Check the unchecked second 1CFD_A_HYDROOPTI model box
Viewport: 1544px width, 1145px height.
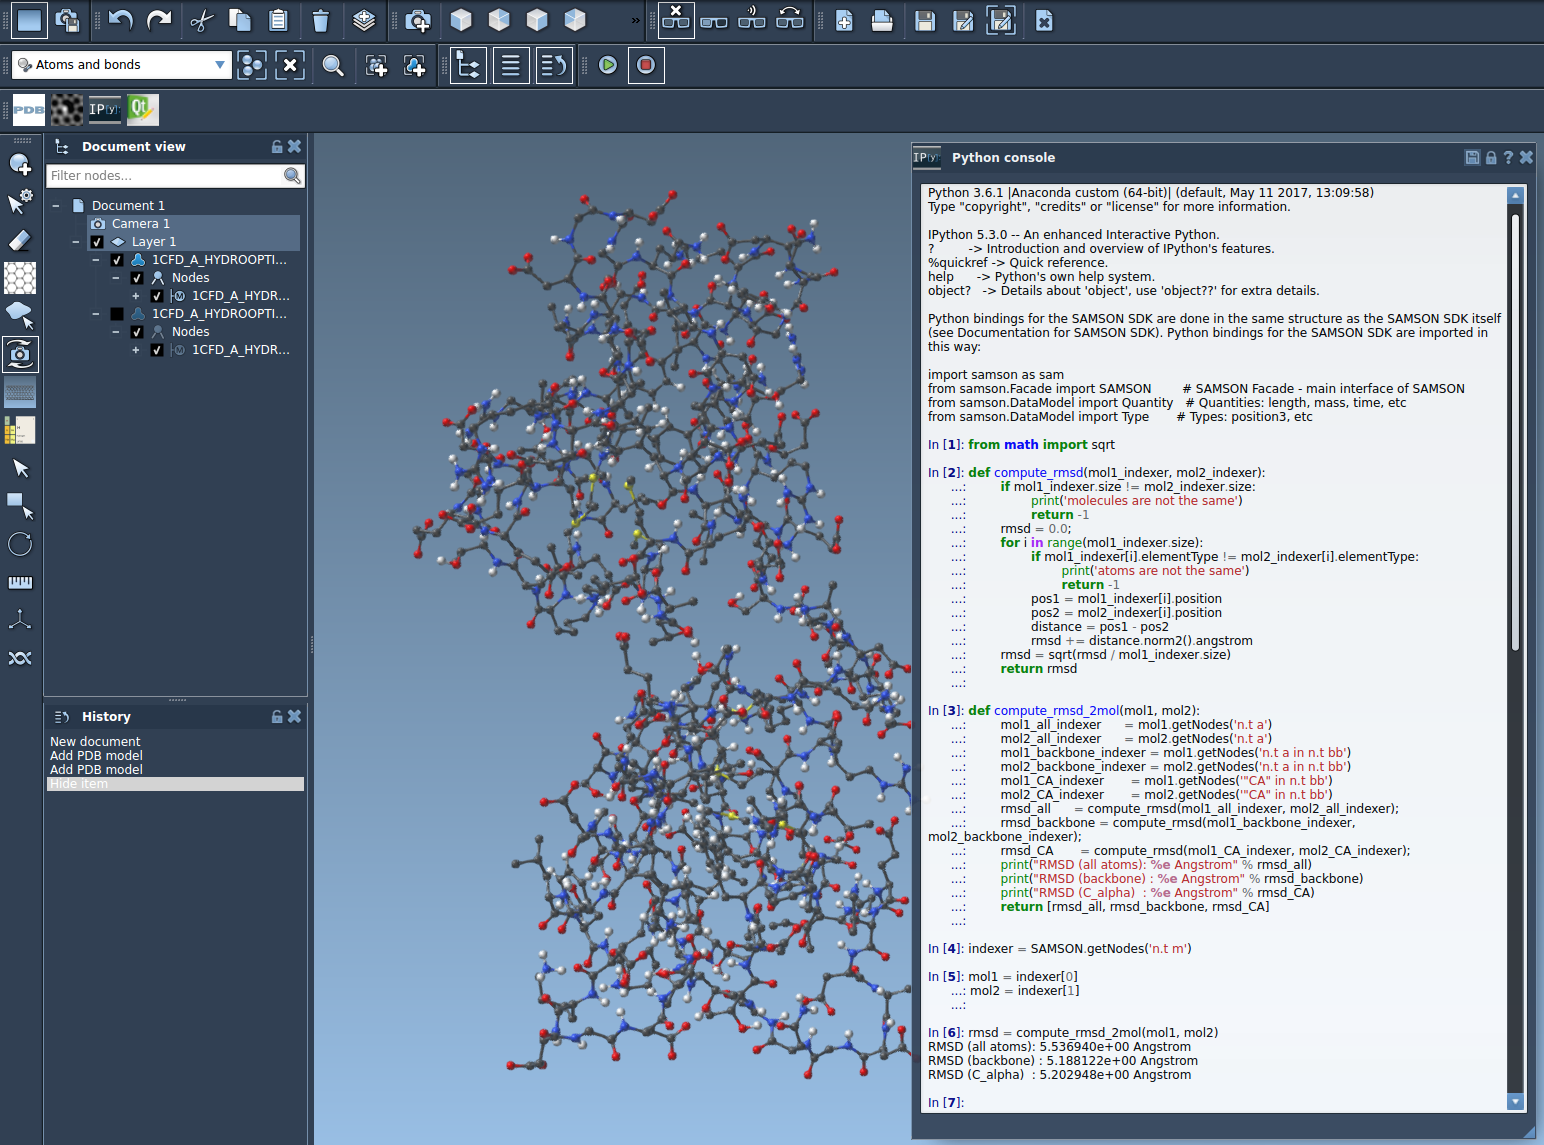click(117, 314)
